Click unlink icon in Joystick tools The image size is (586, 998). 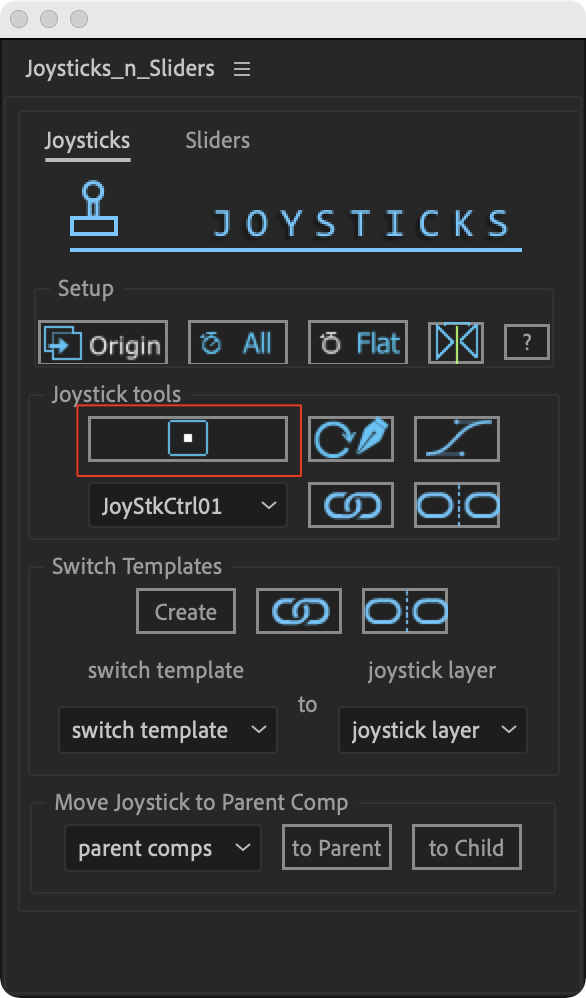tap(457, 505)
